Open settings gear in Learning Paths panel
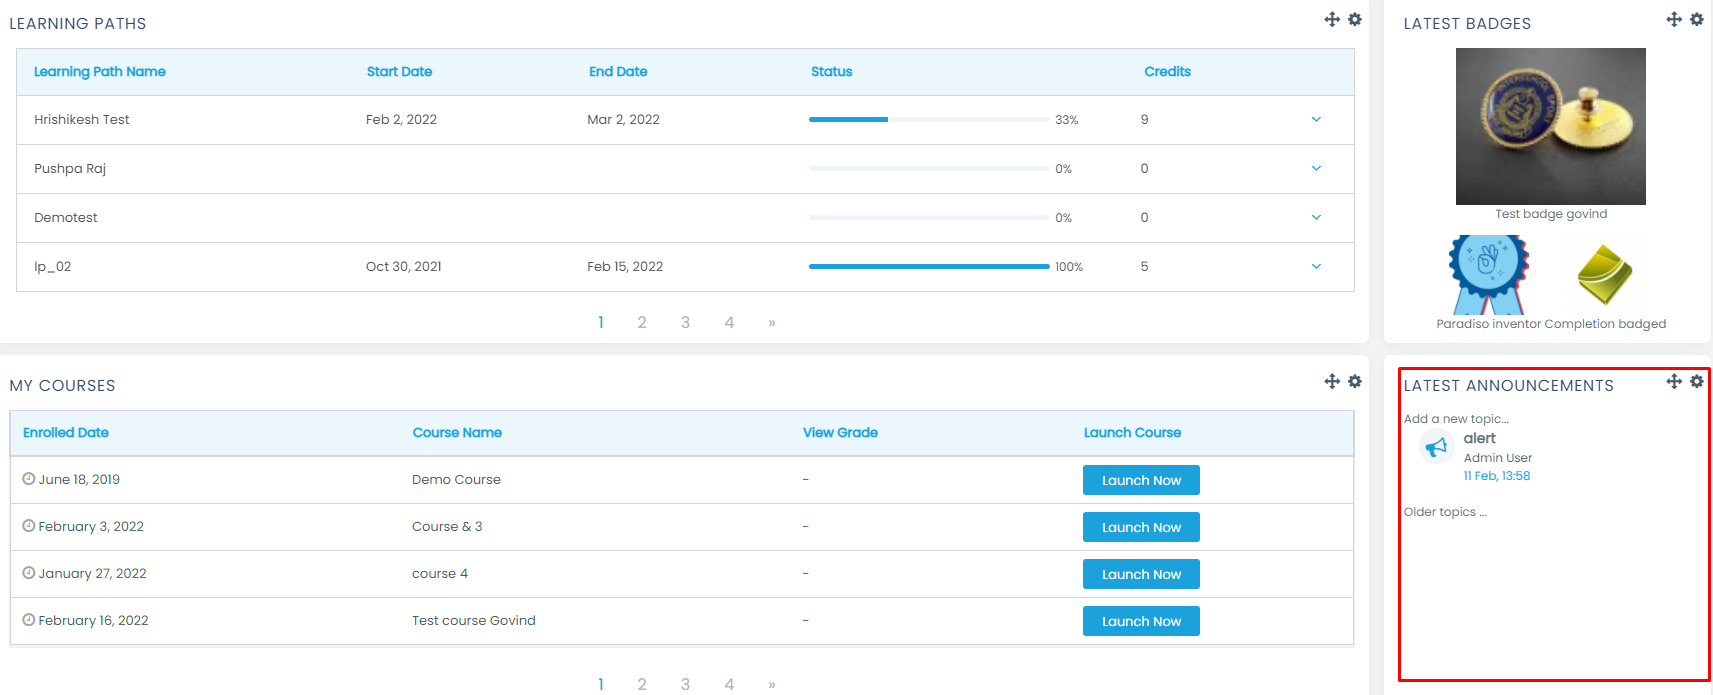The image size is (1713, 695). click(1355, 19)
